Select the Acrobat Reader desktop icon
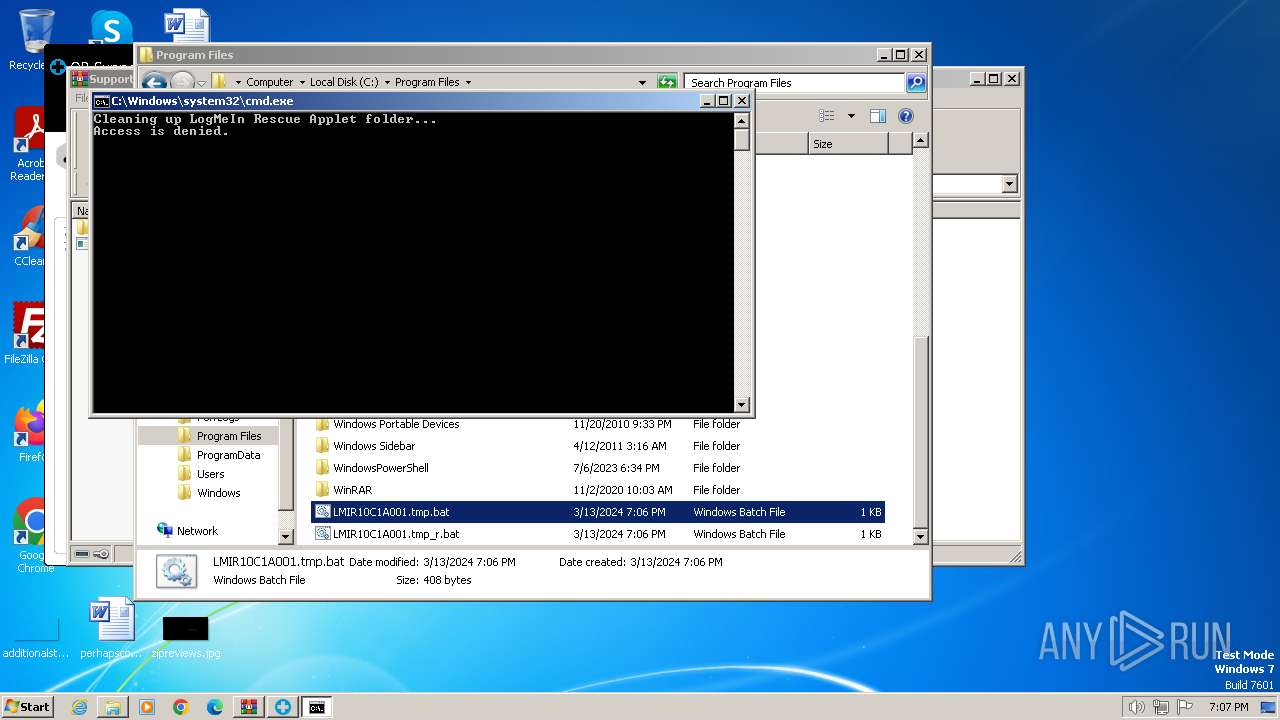Image resolution: width=1280 pixels, height=720 pixels. [x=27, y=145]
